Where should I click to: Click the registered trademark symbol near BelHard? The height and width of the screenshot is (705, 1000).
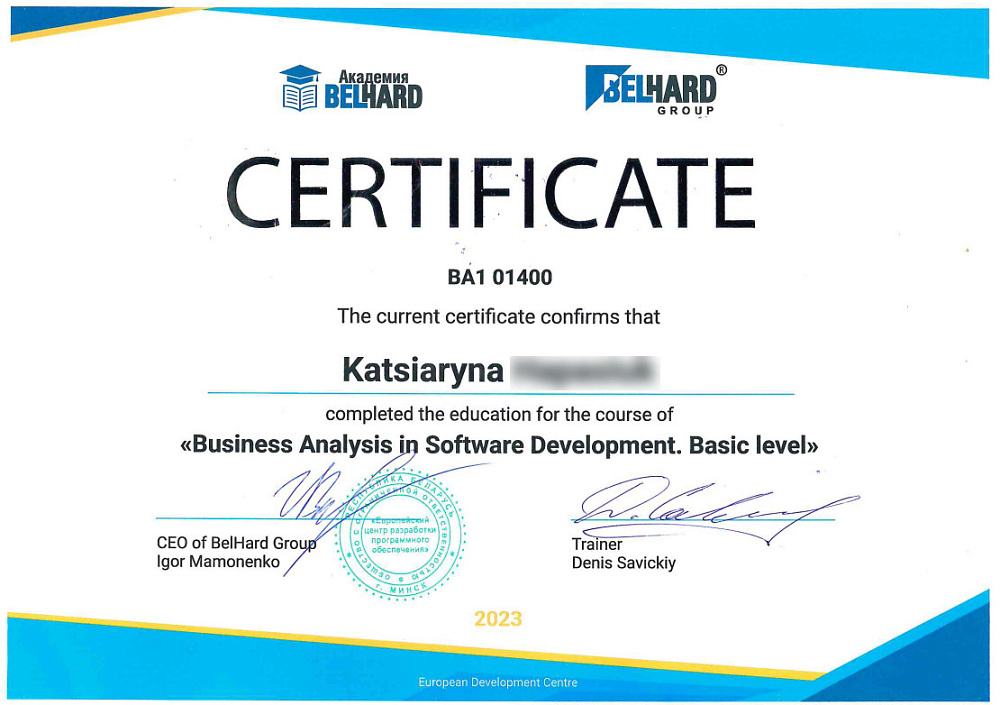pyautogui.click(x=721, y=71)
